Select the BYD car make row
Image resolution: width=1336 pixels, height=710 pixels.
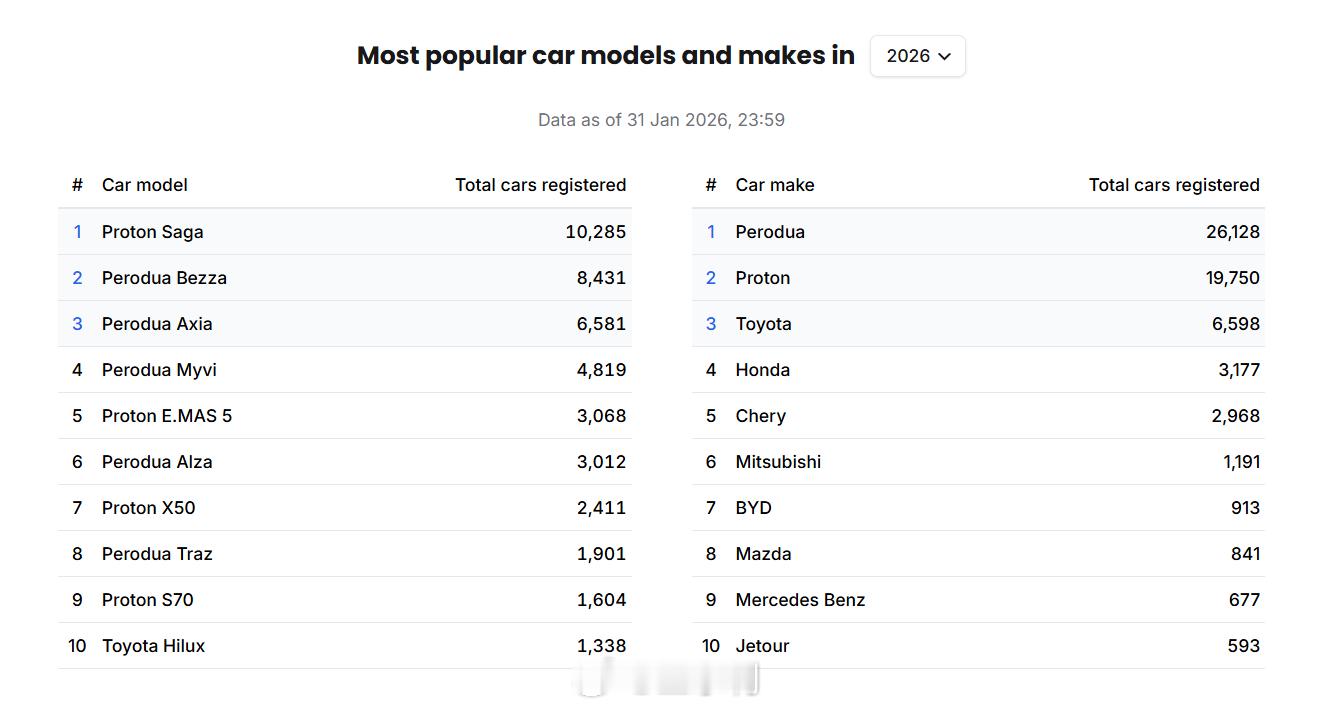tap(753, 508)
